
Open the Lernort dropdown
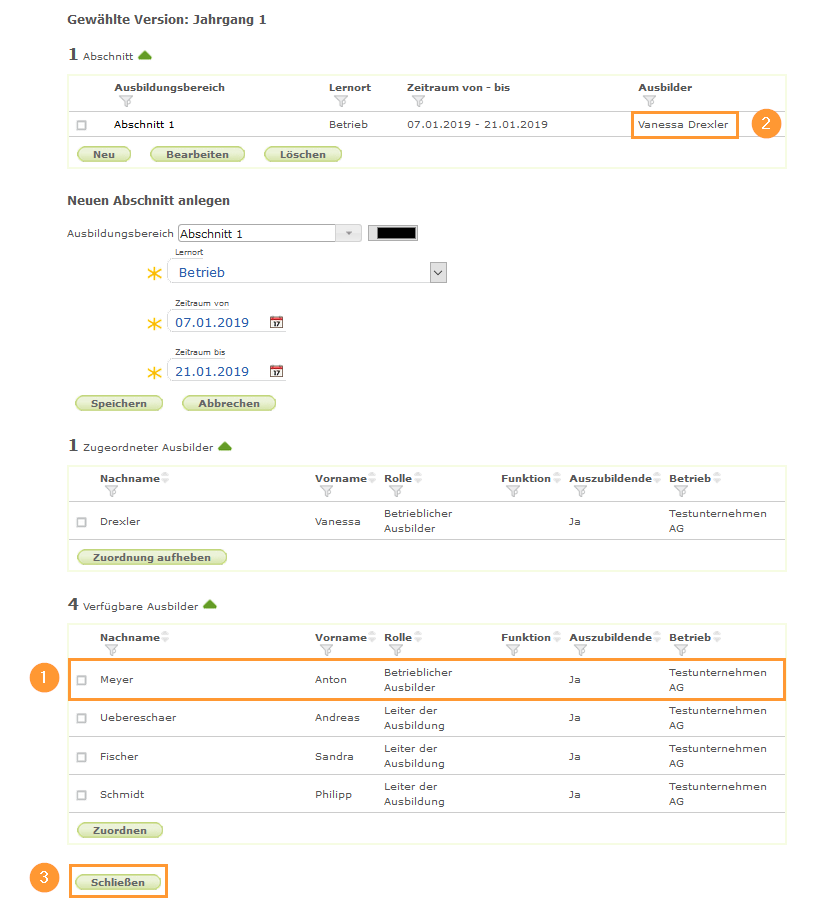[437, 272]
